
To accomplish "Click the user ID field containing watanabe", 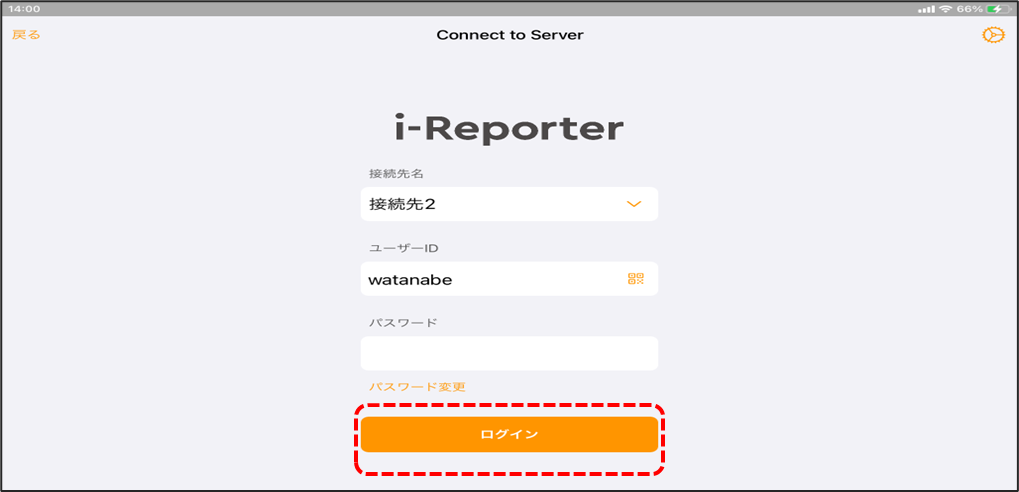I will coord(490,279).
